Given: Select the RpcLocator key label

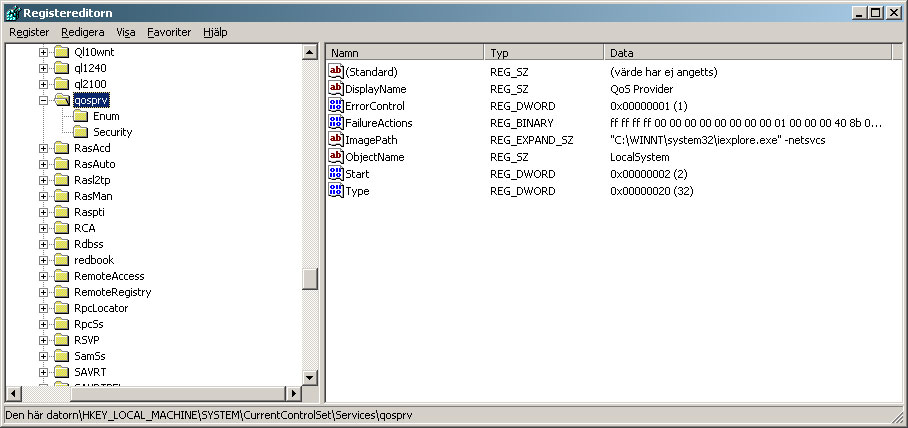Looking at the screenshot, I should (x=101, y=308).
